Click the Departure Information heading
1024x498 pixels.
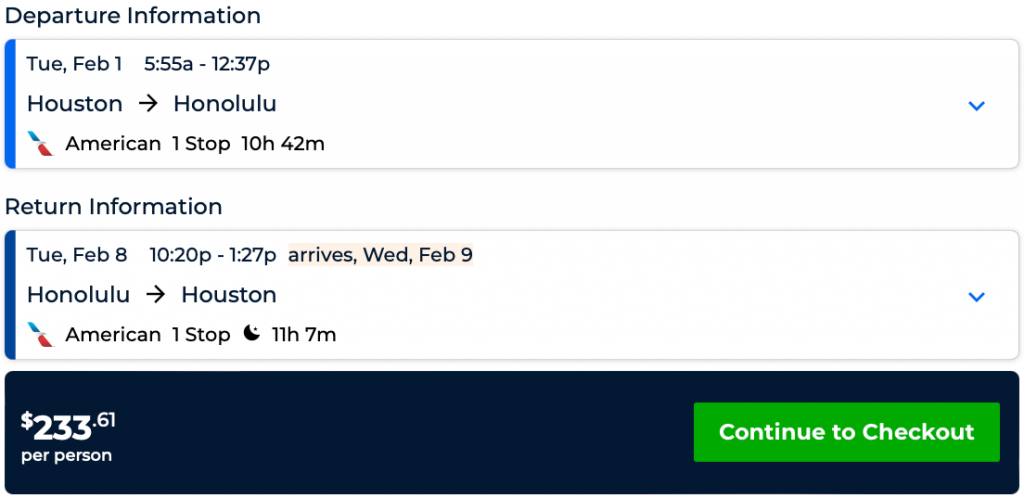[133, 16]
